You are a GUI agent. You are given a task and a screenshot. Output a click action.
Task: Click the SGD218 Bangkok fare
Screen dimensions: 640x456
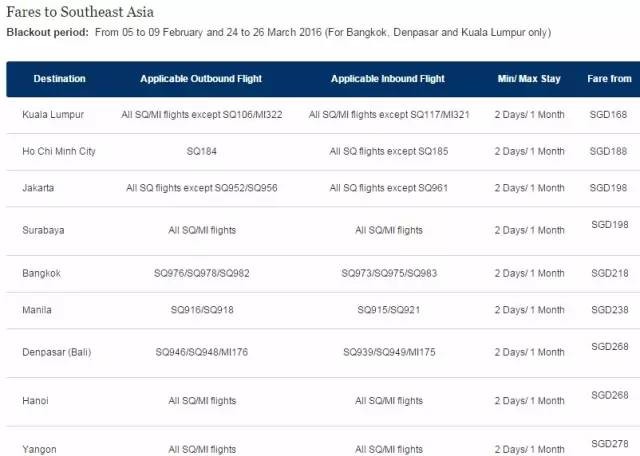click(609, 273)
